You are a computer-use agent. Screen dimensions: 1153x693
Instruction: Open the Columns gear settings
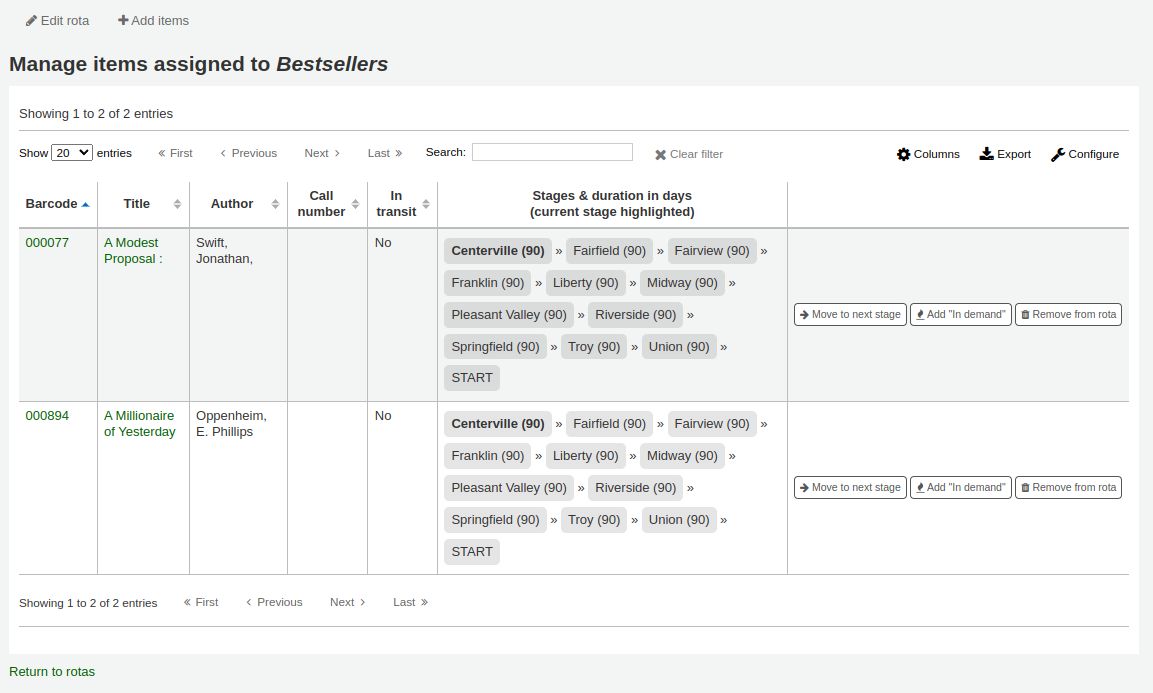click(904, 154)
